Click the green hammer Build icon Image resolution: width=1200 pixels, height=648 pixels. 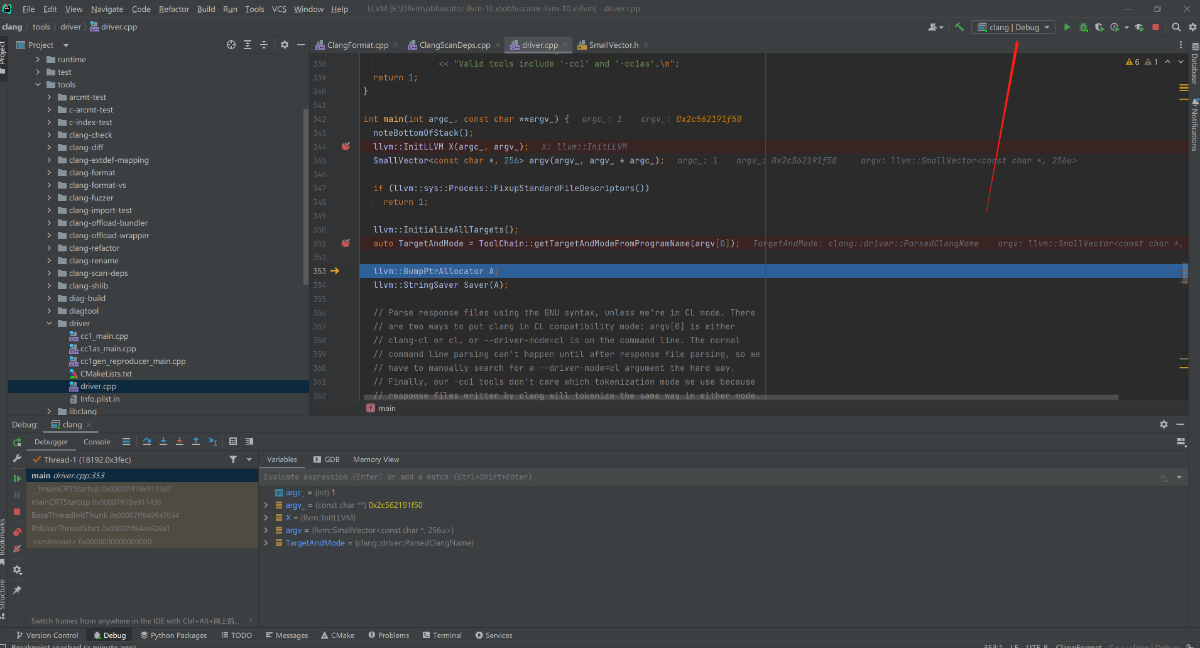959,27
